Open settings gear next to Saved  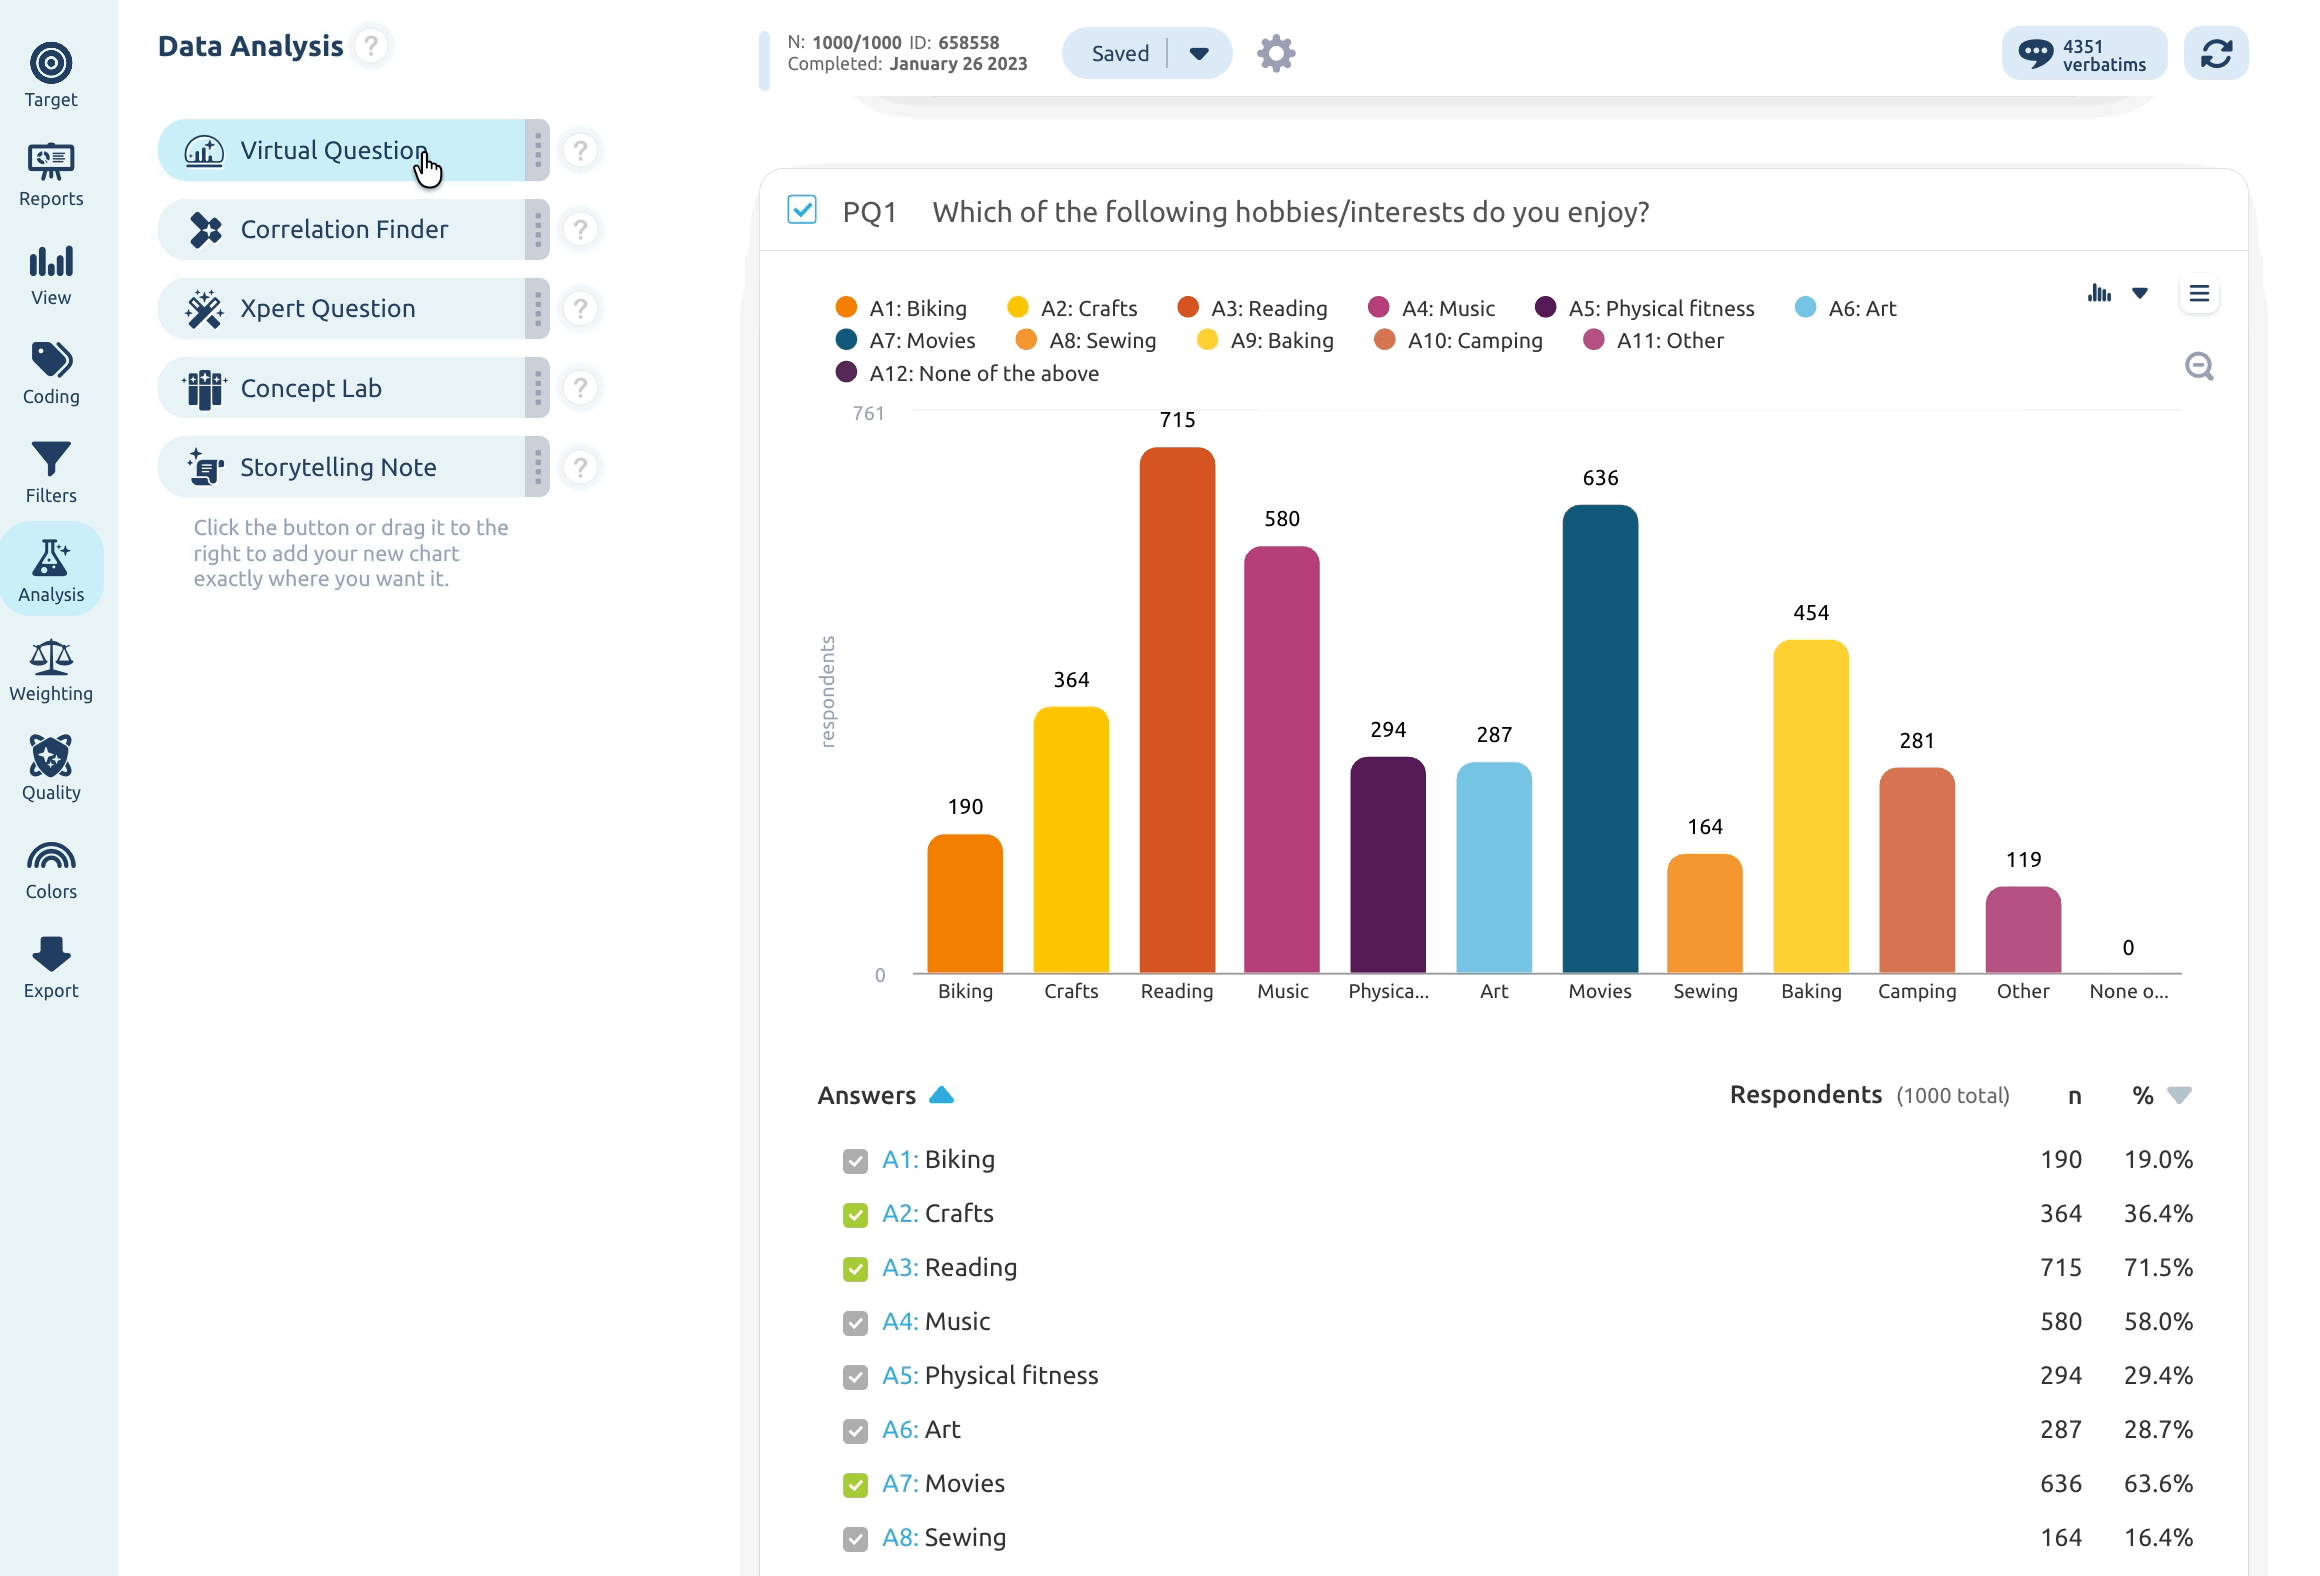pos(1276,53)
